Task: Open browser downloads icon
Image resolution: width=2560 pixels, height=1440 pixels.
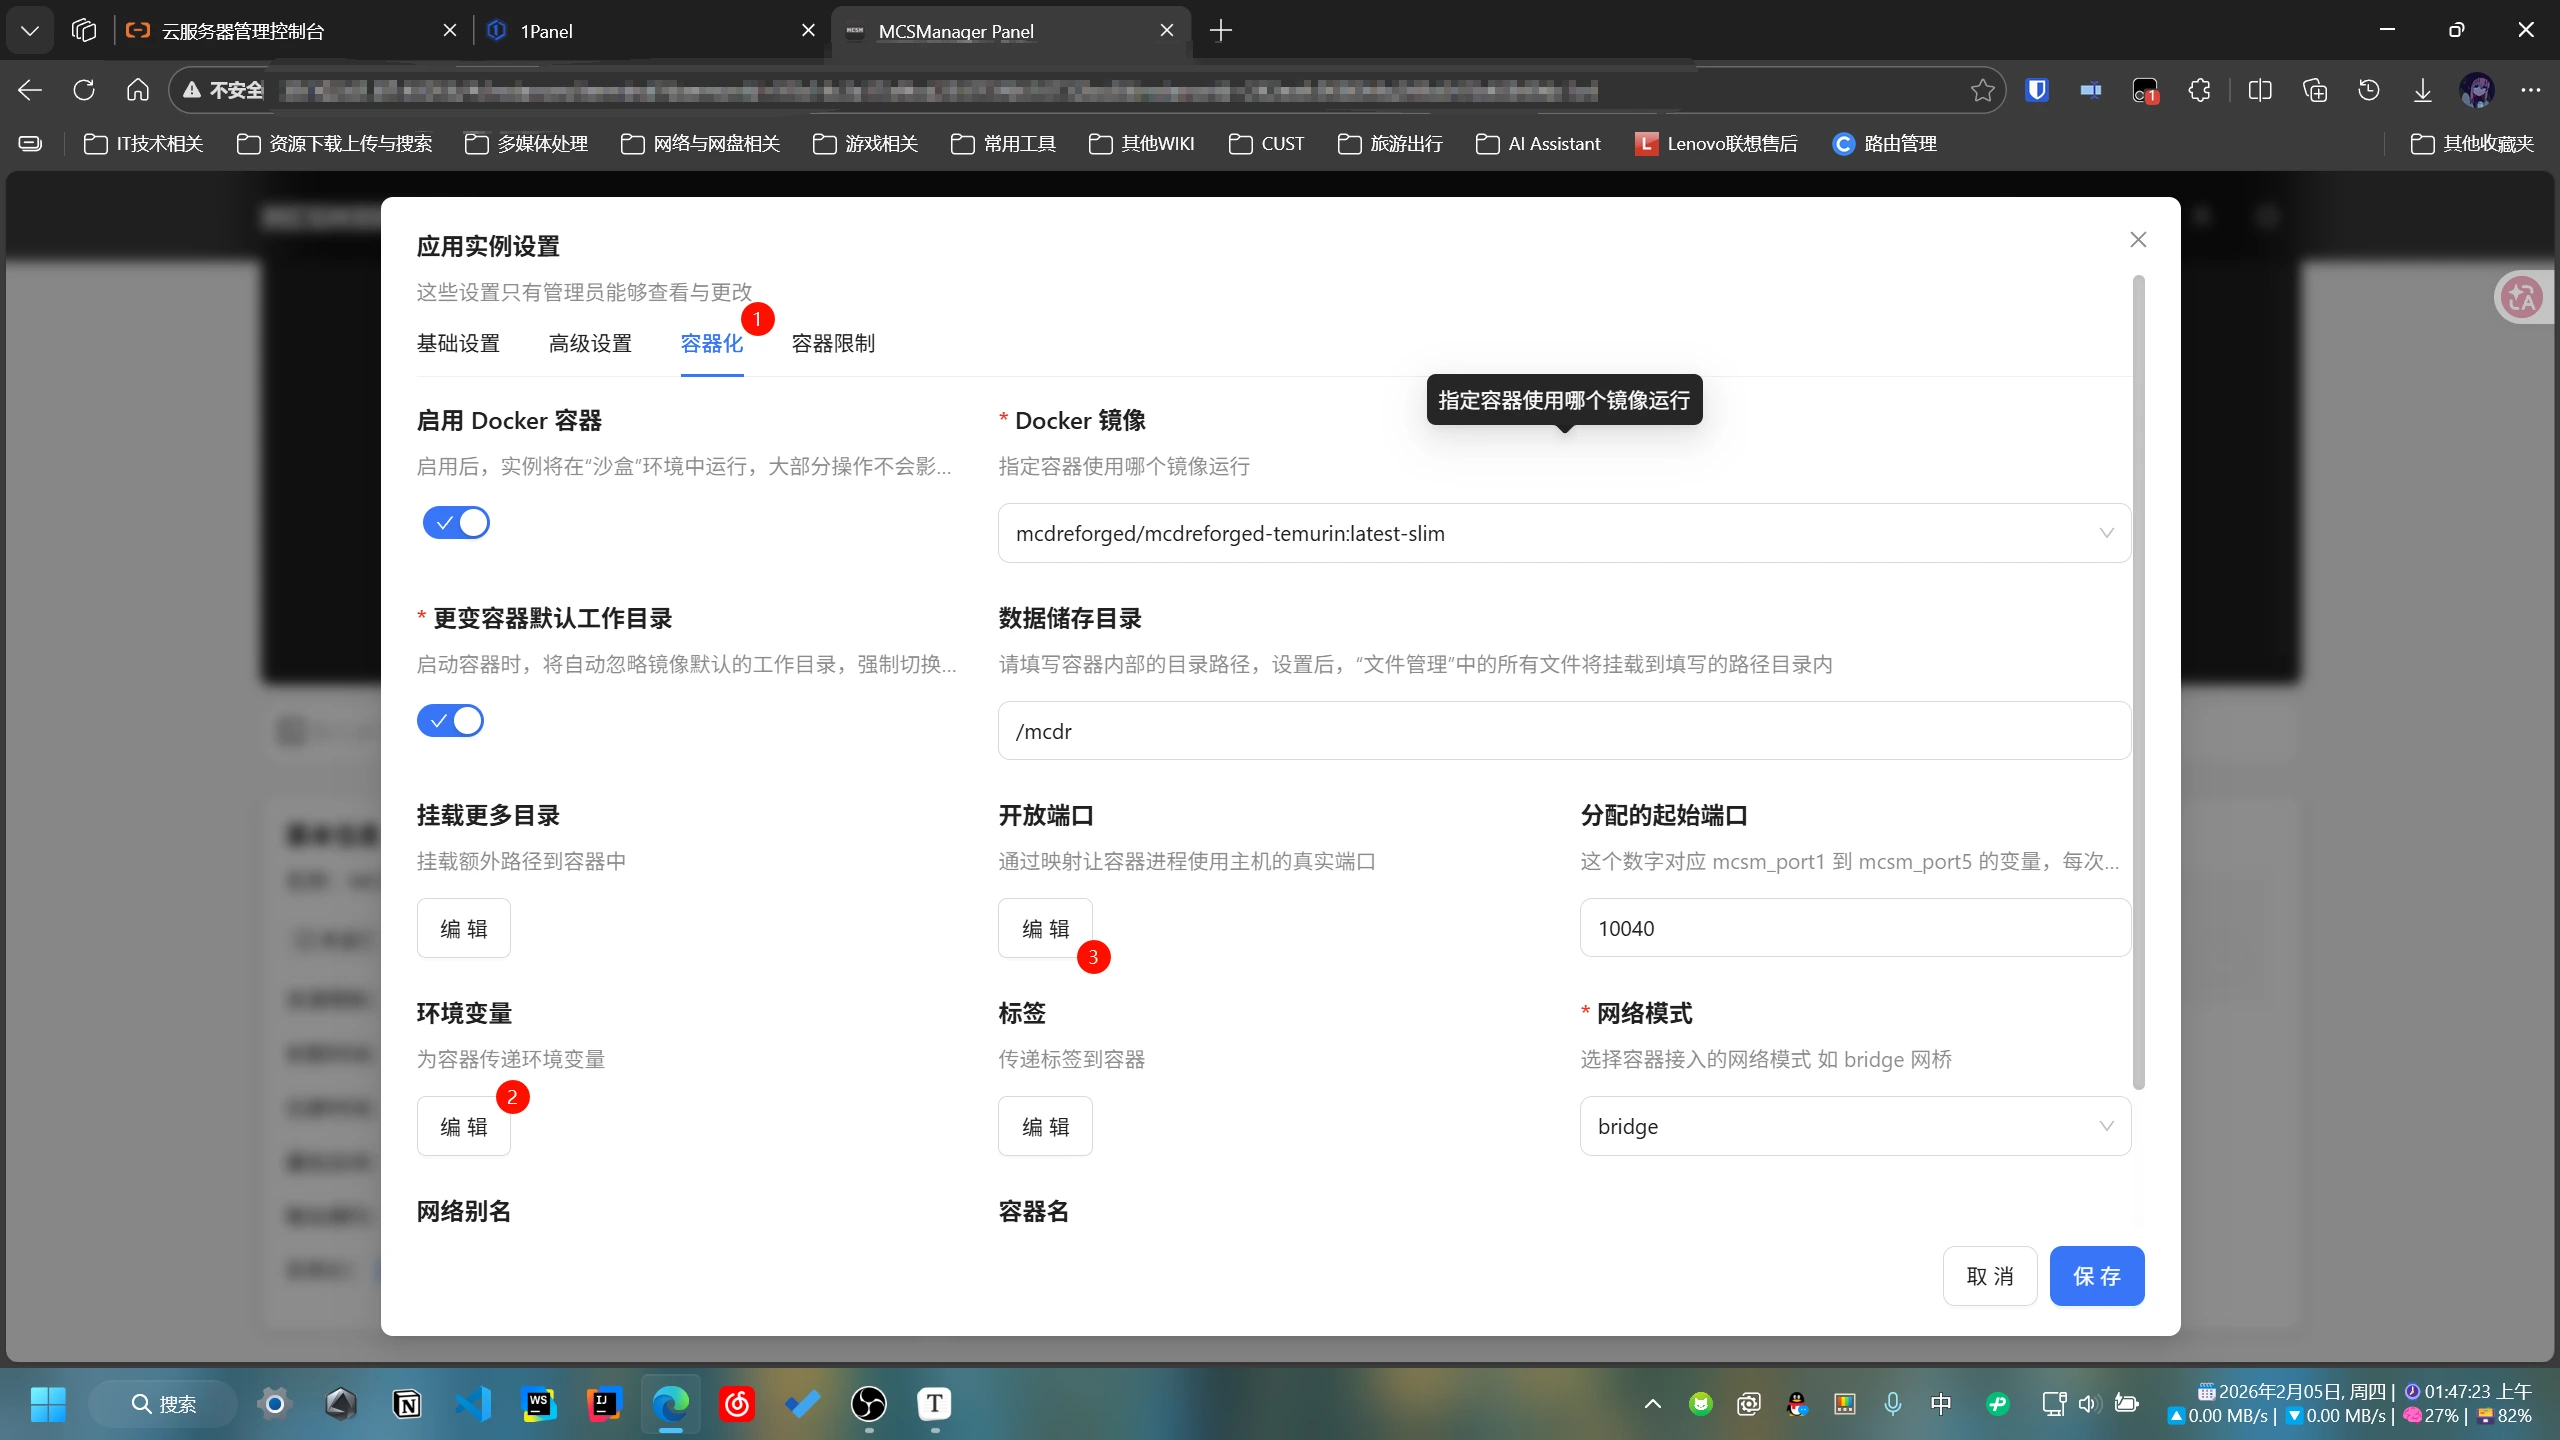Action: point(2423,90)
